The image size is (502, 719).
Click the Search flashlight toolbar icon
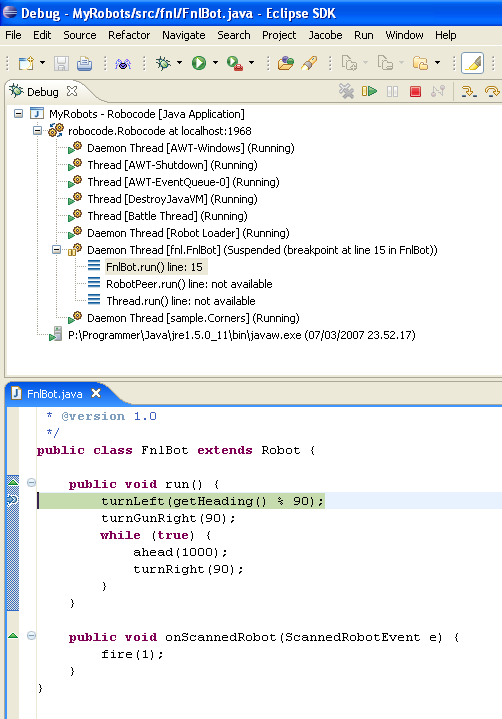click(x=309, y=63)
